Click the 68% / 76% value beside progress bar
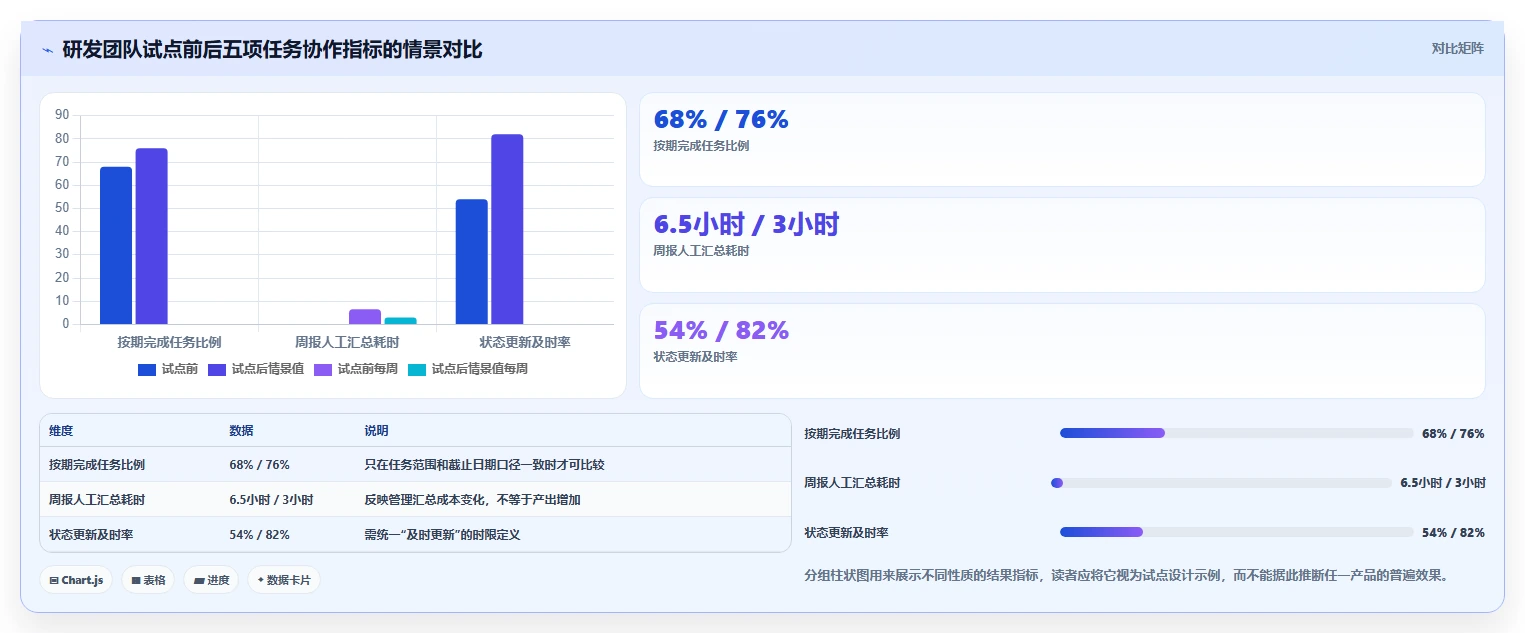This screenshot has width=1525, height=633. coord(1453,434)
